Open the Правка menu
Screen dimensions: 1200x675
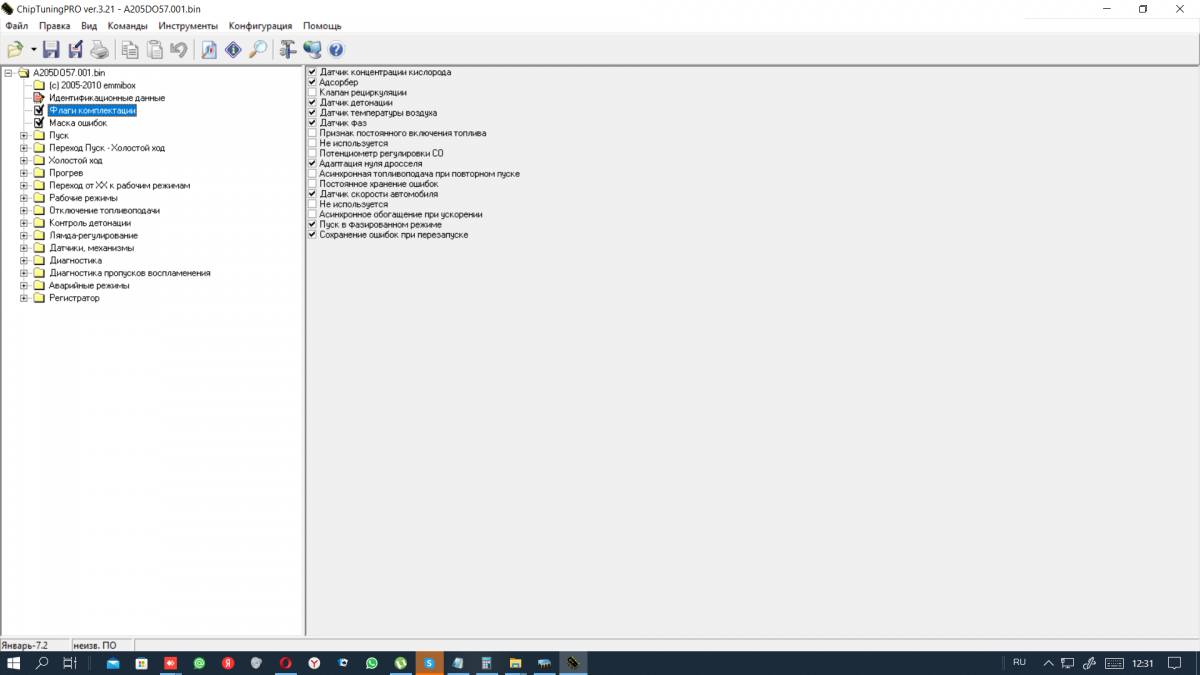coord(54,25)
